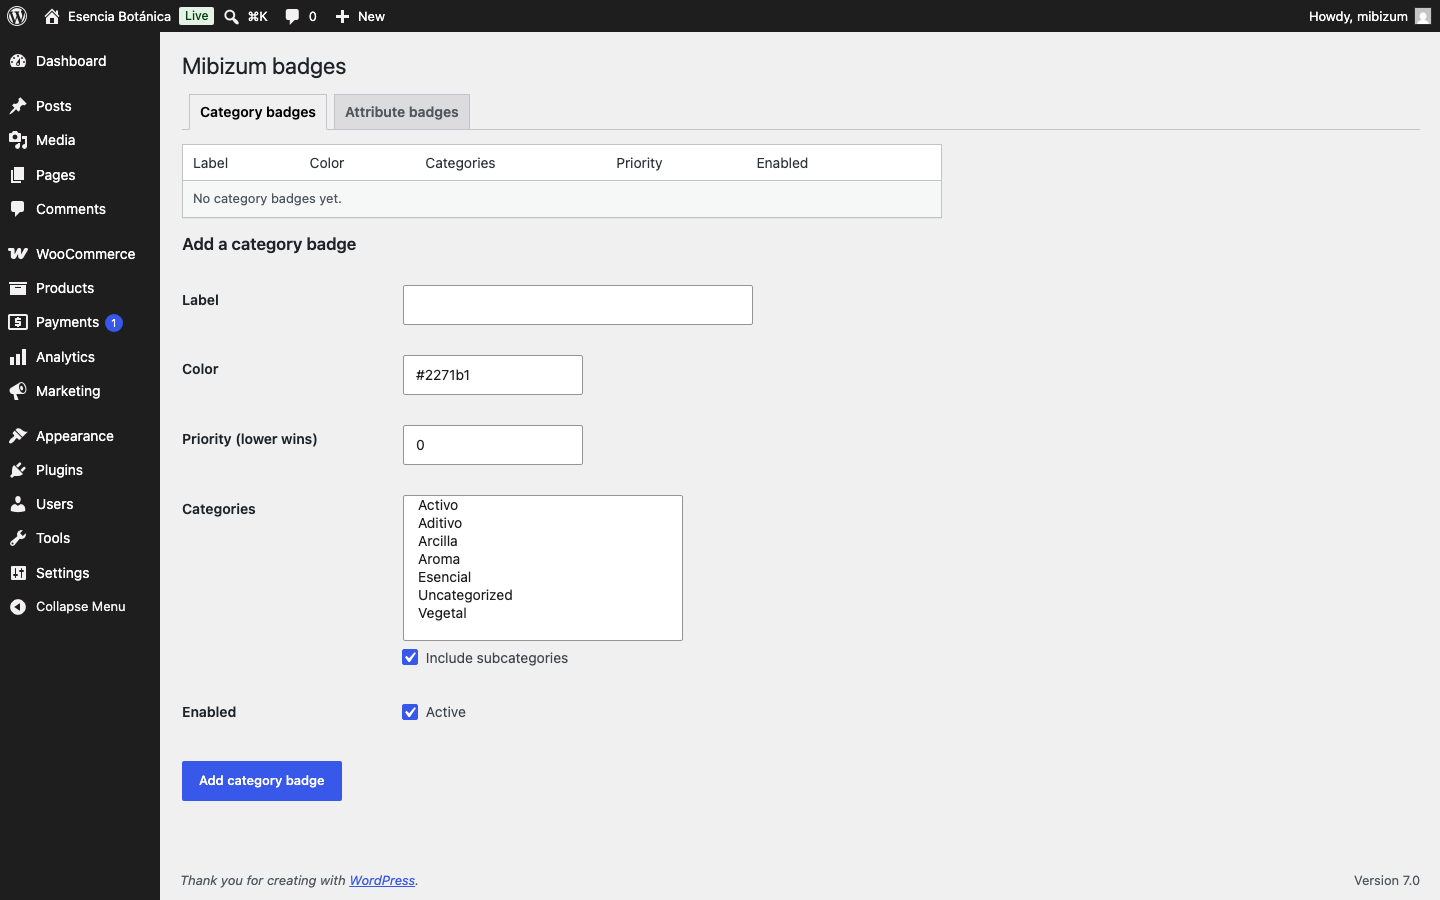Click the comments bubble icon in admin bar
1440x900 pixels.
(292, 16)
